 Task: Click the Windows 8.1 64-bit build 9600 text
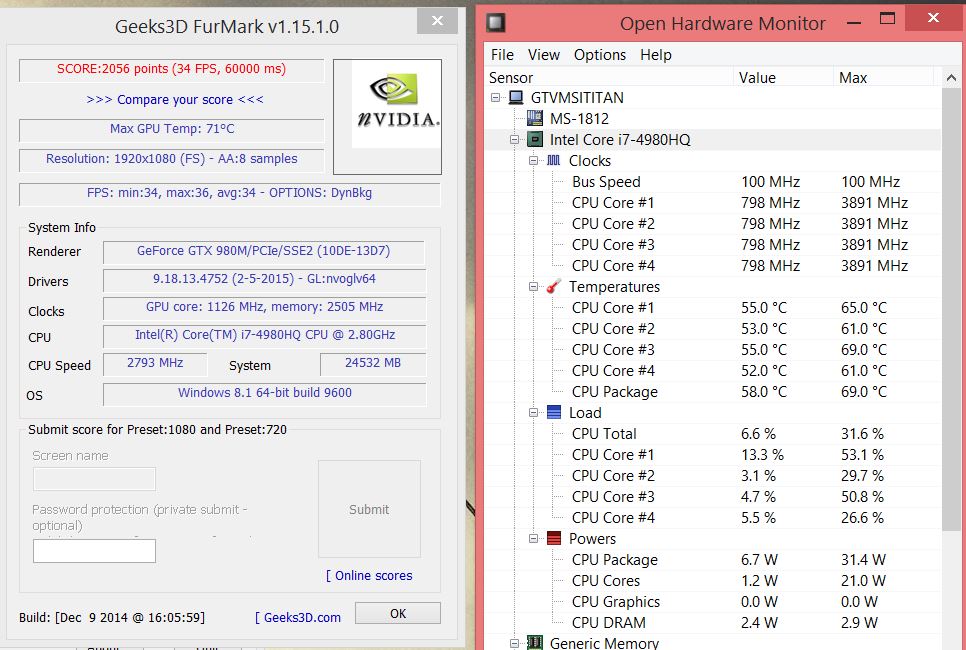point(265,392)
